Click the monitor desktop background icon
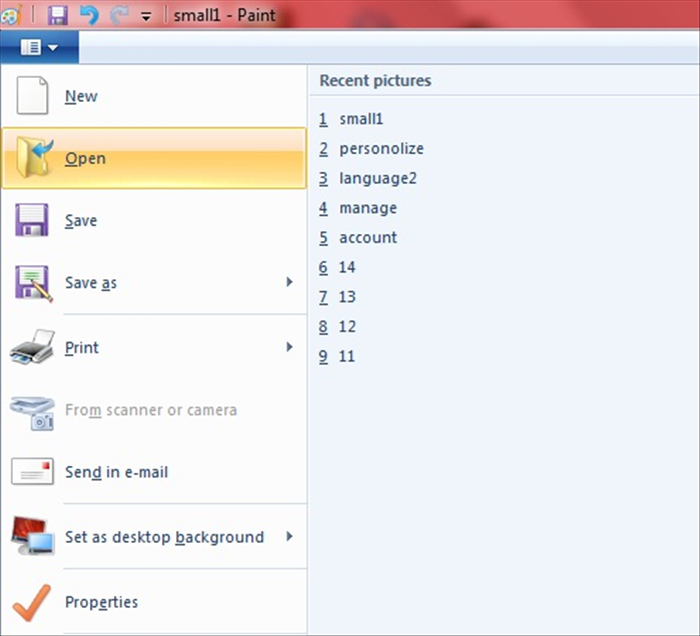Screen dimensions: 700x636 (x=33, y=536)
